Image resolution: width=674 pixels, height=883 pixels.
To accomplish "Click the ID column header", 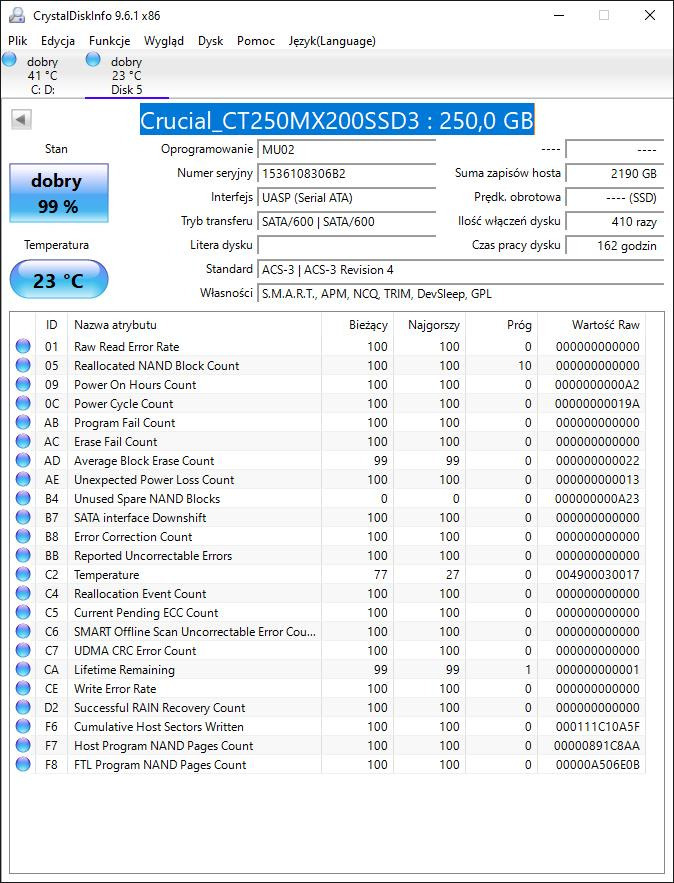I will [51, 325].
